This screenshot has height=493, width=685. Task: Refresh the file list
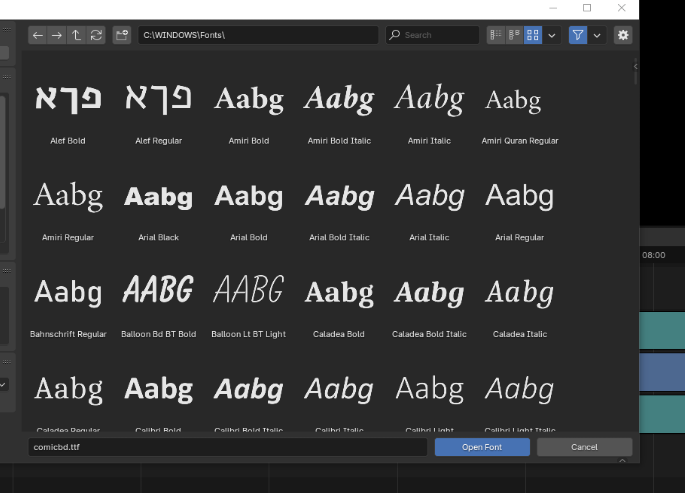[x=96, y=35]
